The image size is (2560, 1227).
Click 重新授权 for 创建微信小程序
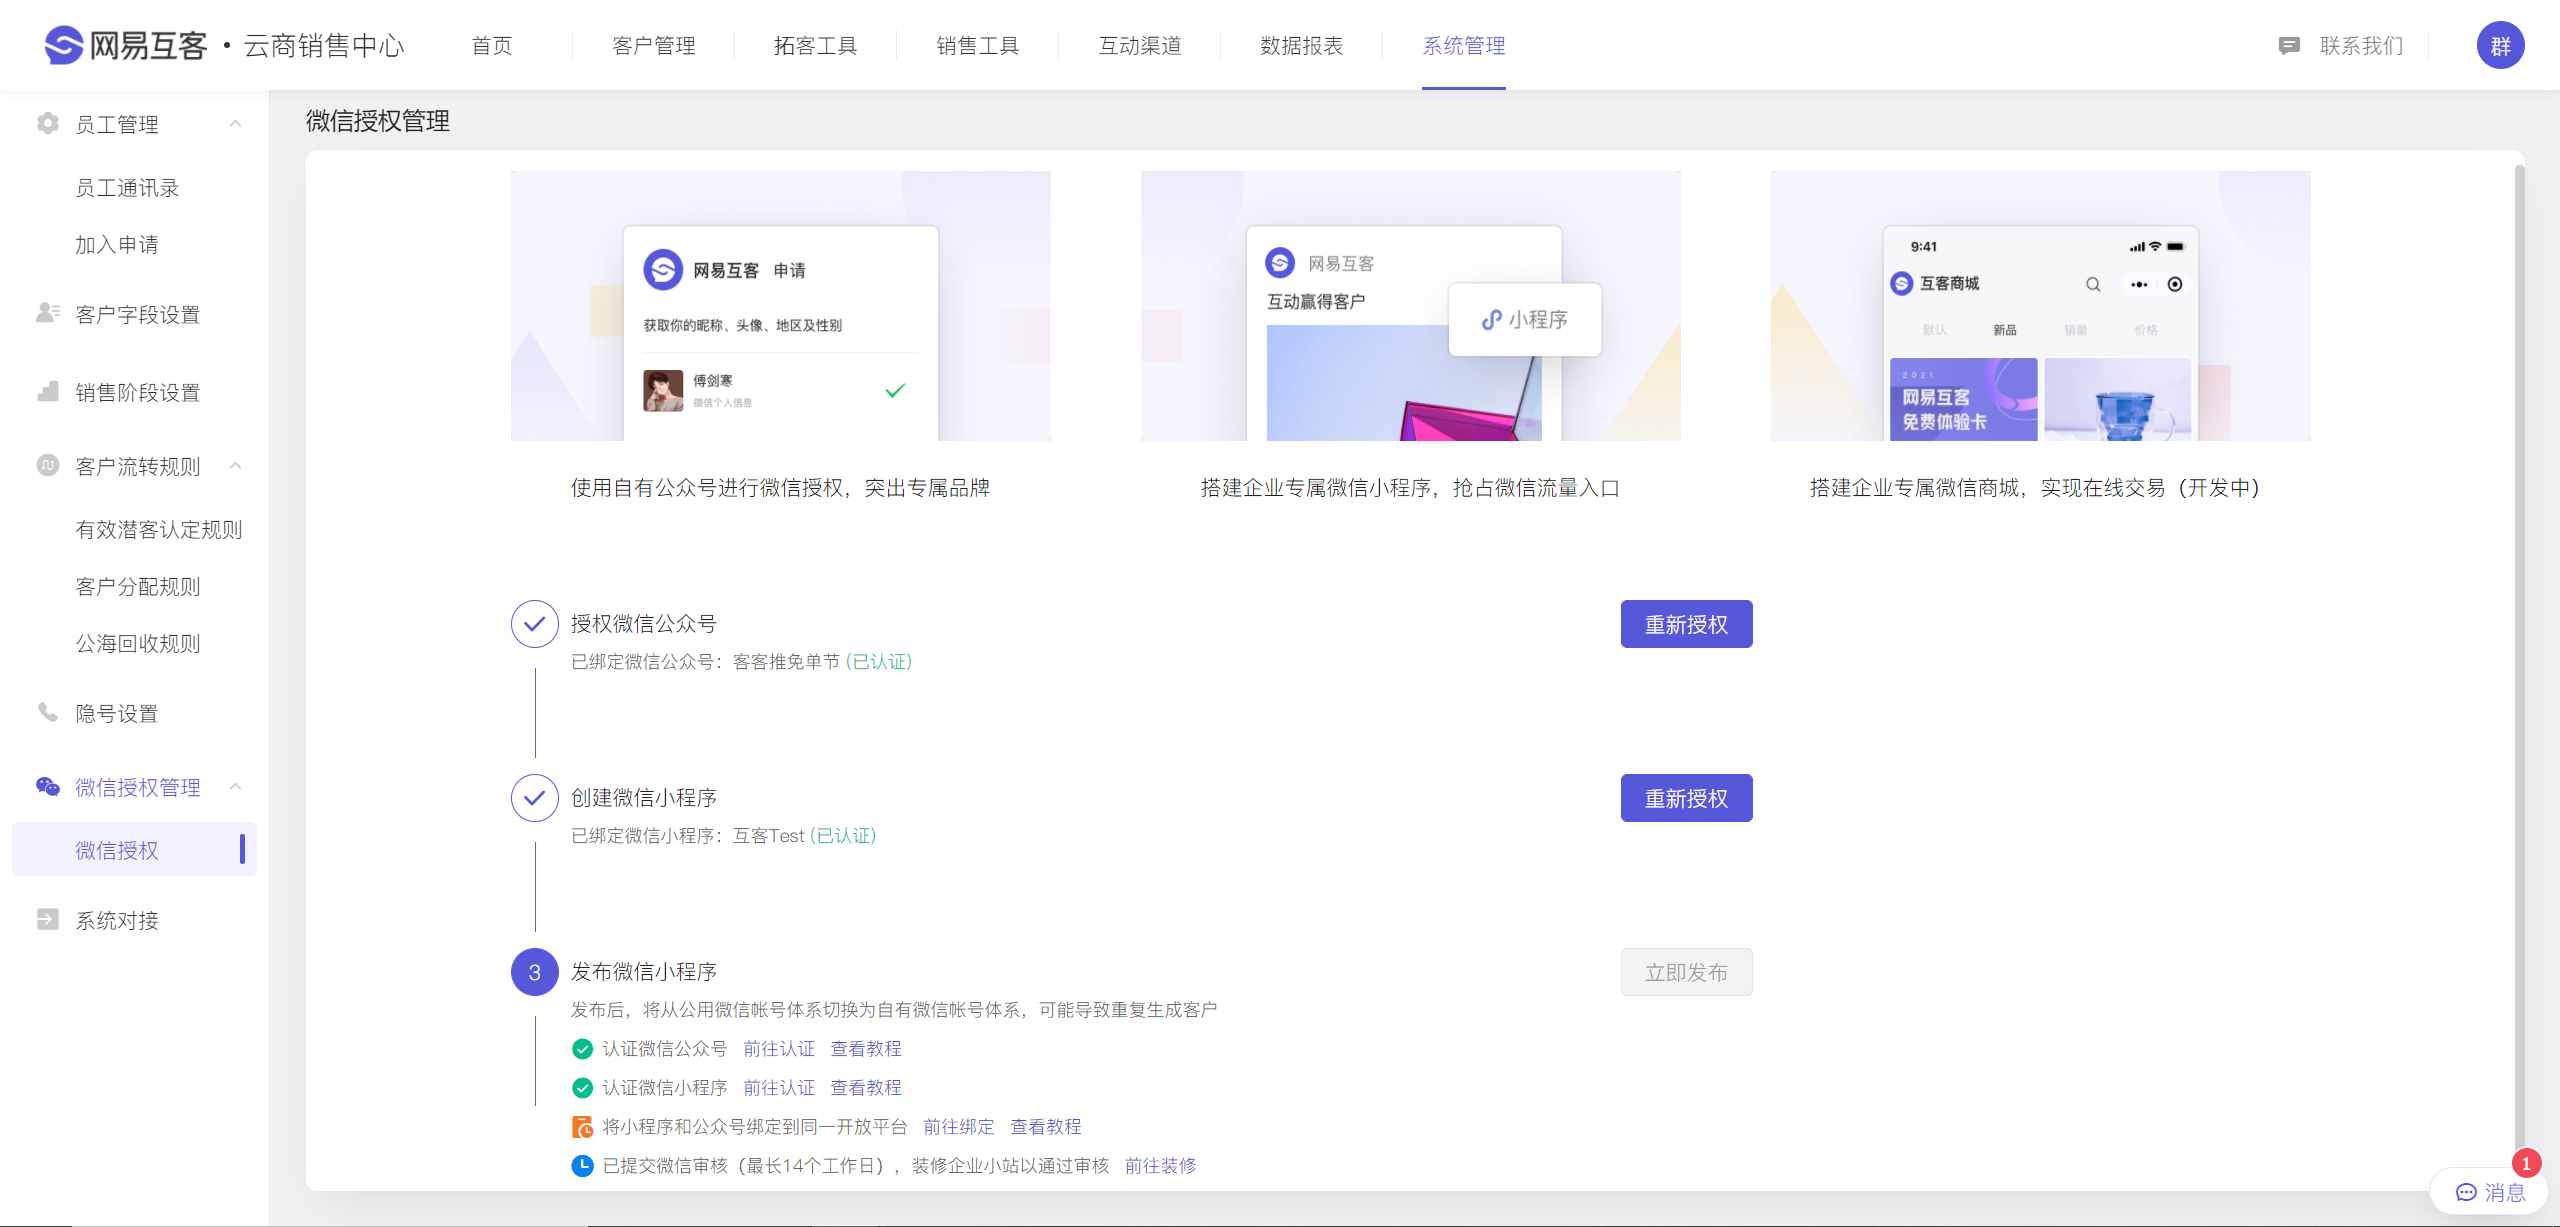click(1686, 798)
